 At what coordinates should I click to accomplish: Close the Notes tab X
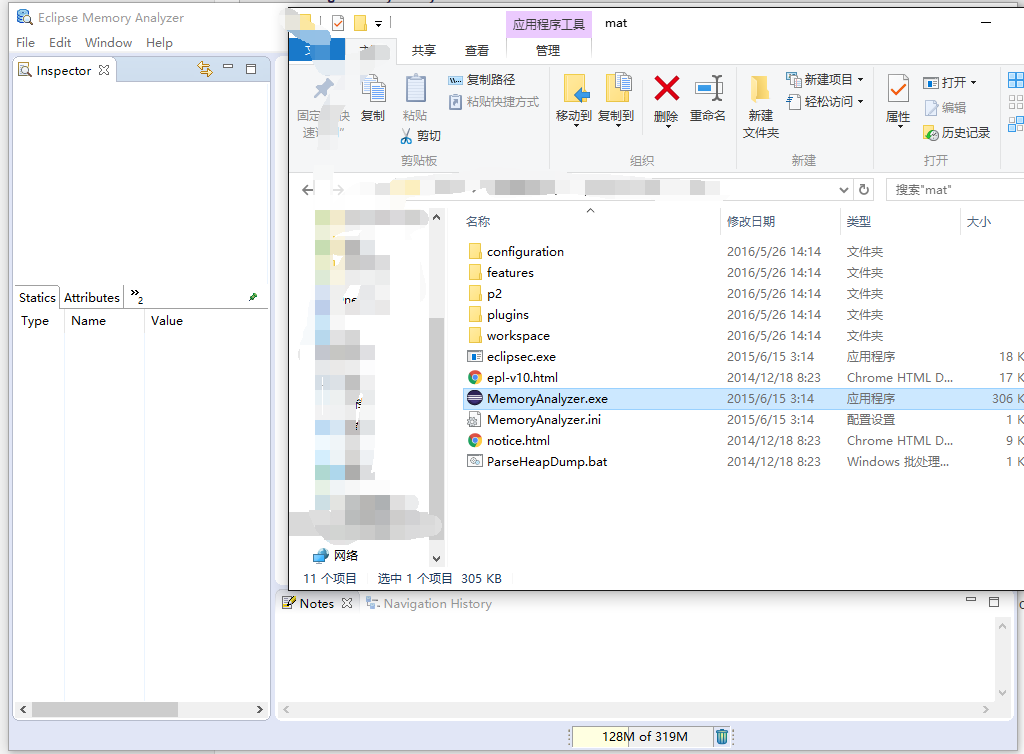347,603
